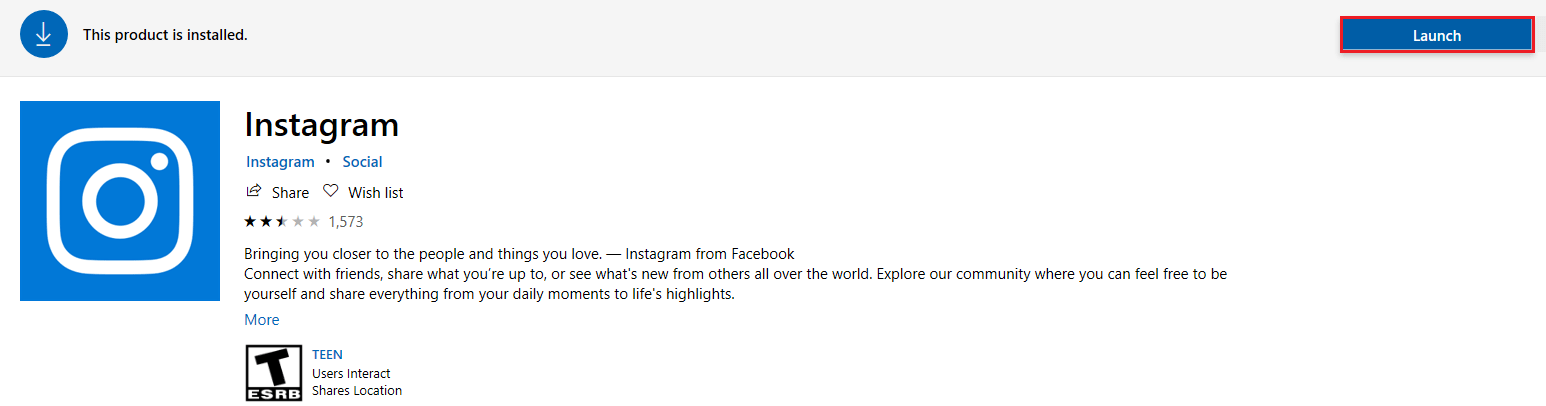Click the fifth empty rating star

pyautogui.click(x=314, y=221)
